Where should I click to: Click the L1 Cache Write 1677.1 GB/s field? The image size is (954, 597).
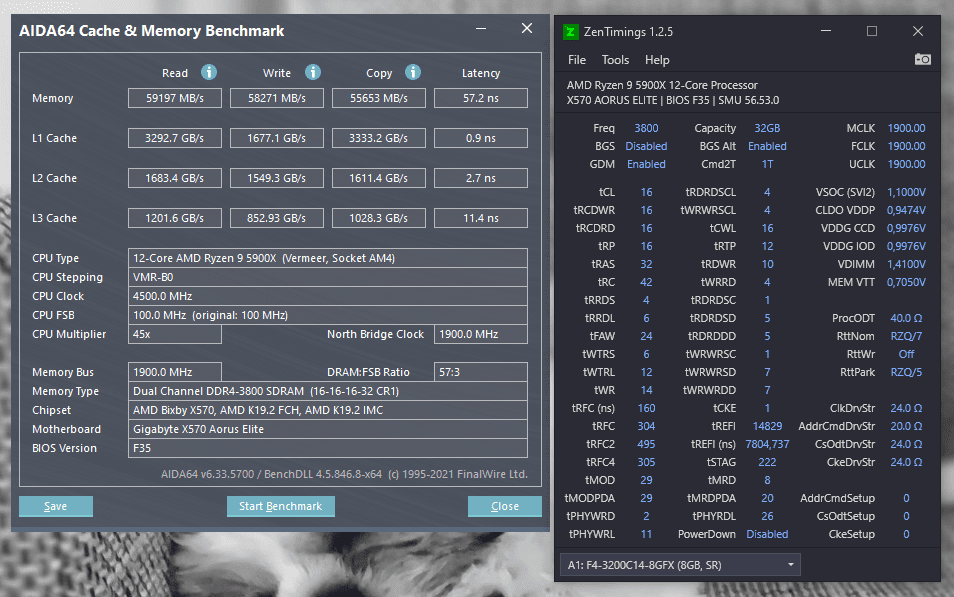(x=277, y=138)
